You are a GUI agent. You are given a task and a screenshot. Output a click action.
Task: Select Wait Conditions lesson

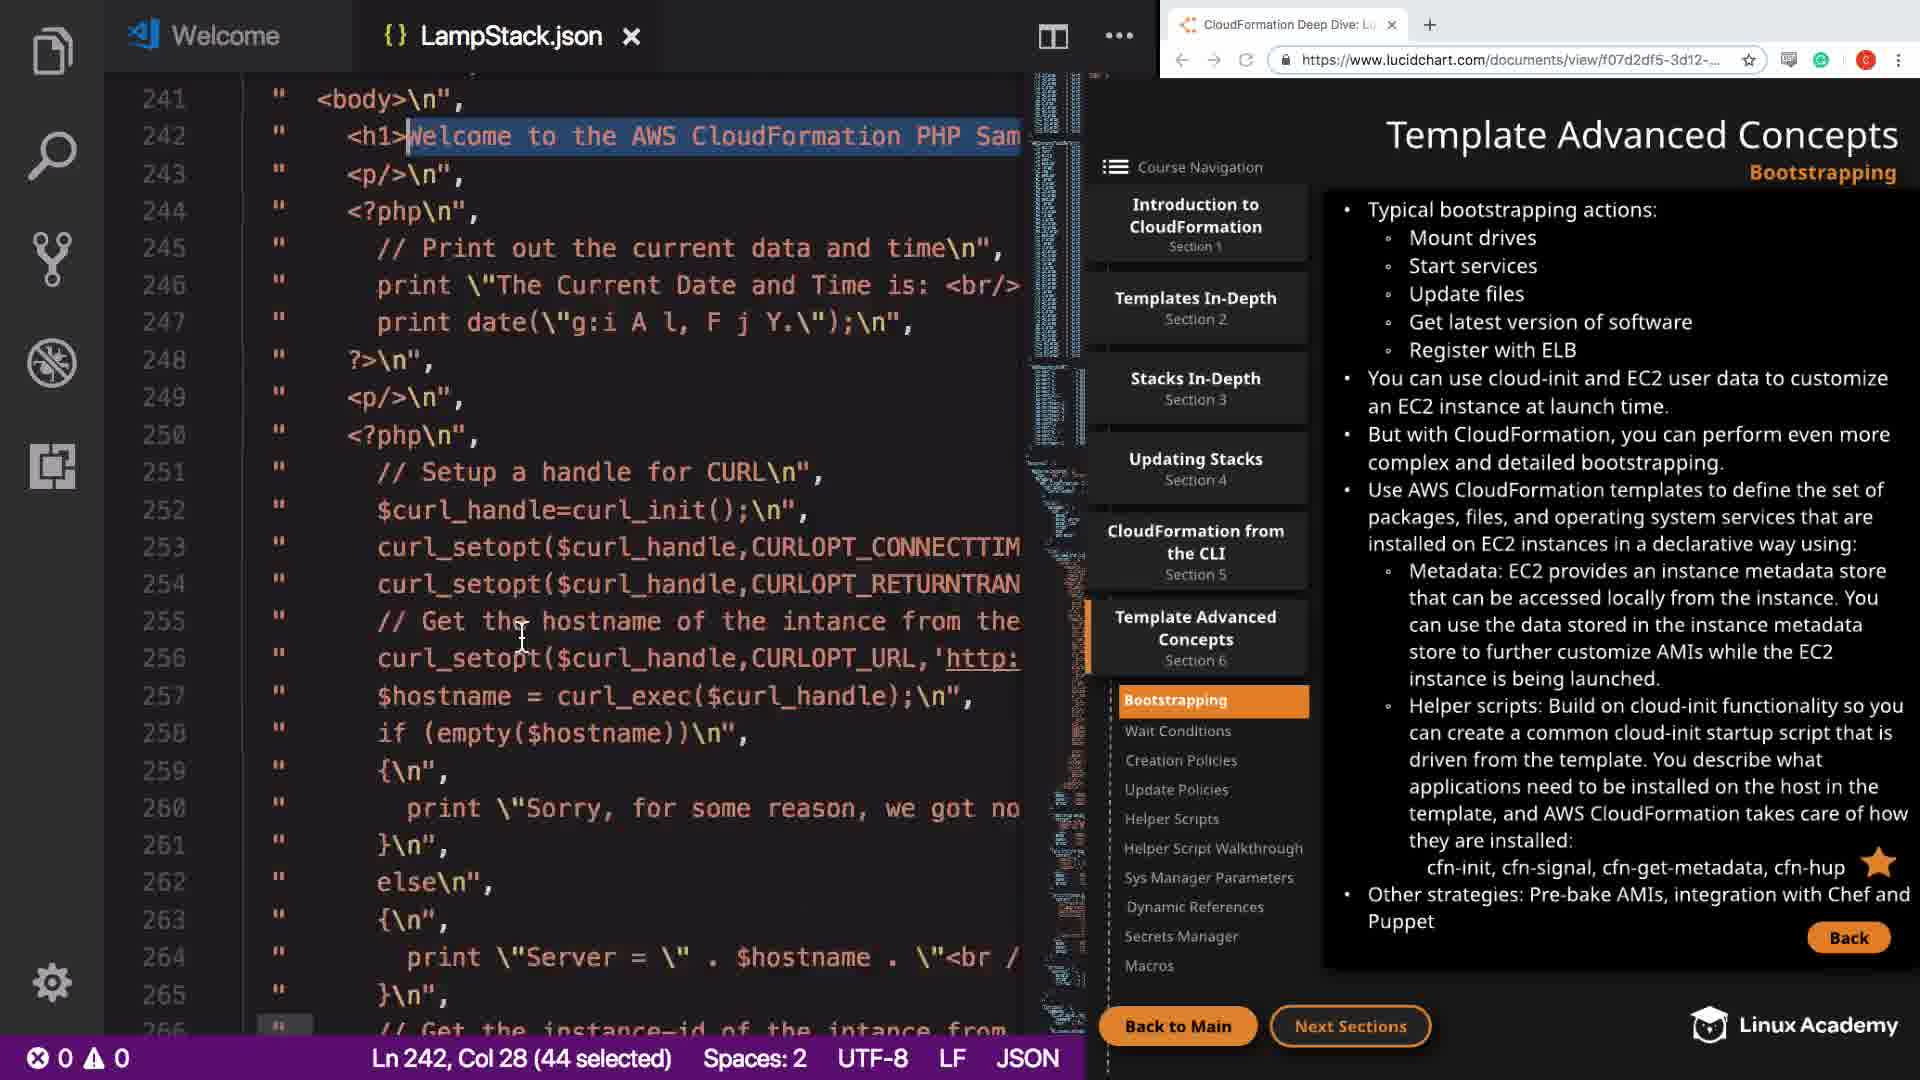click(1177, 731)
